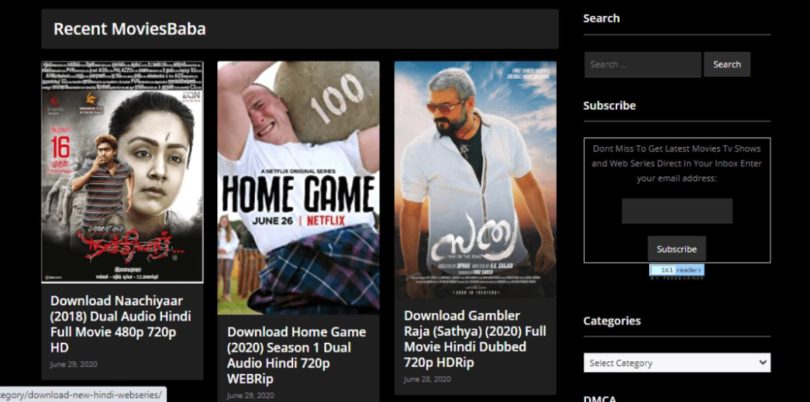Image resolution: width=810 pixels, height=402 pixels.
Task: Click the Recent MoviesBaba heading
Action: (x=130, y=29)
